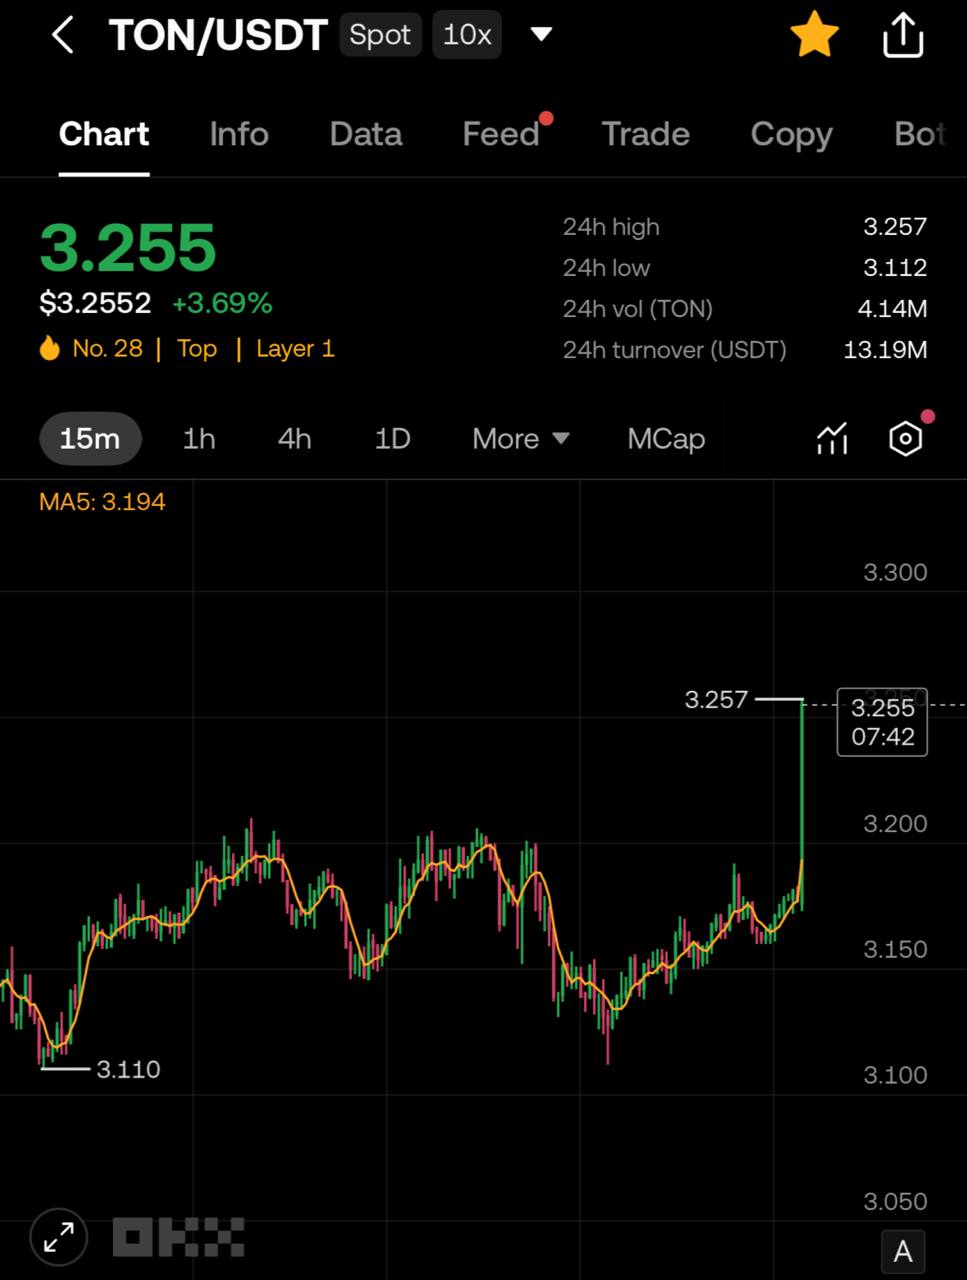Tap the 24h vol value 4.14M
The width and height of the screenshot is (967, 1280).
point(892,309)
